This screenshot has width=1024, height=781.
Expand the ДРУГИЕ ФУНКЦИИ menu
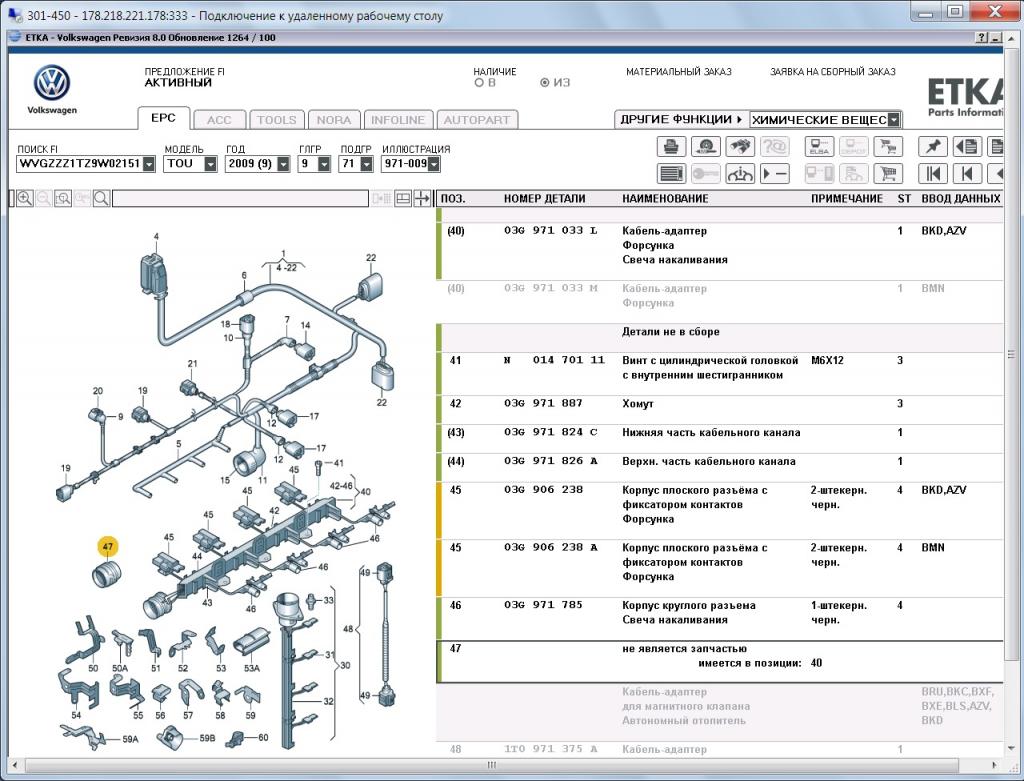click(x=682, y=120)
